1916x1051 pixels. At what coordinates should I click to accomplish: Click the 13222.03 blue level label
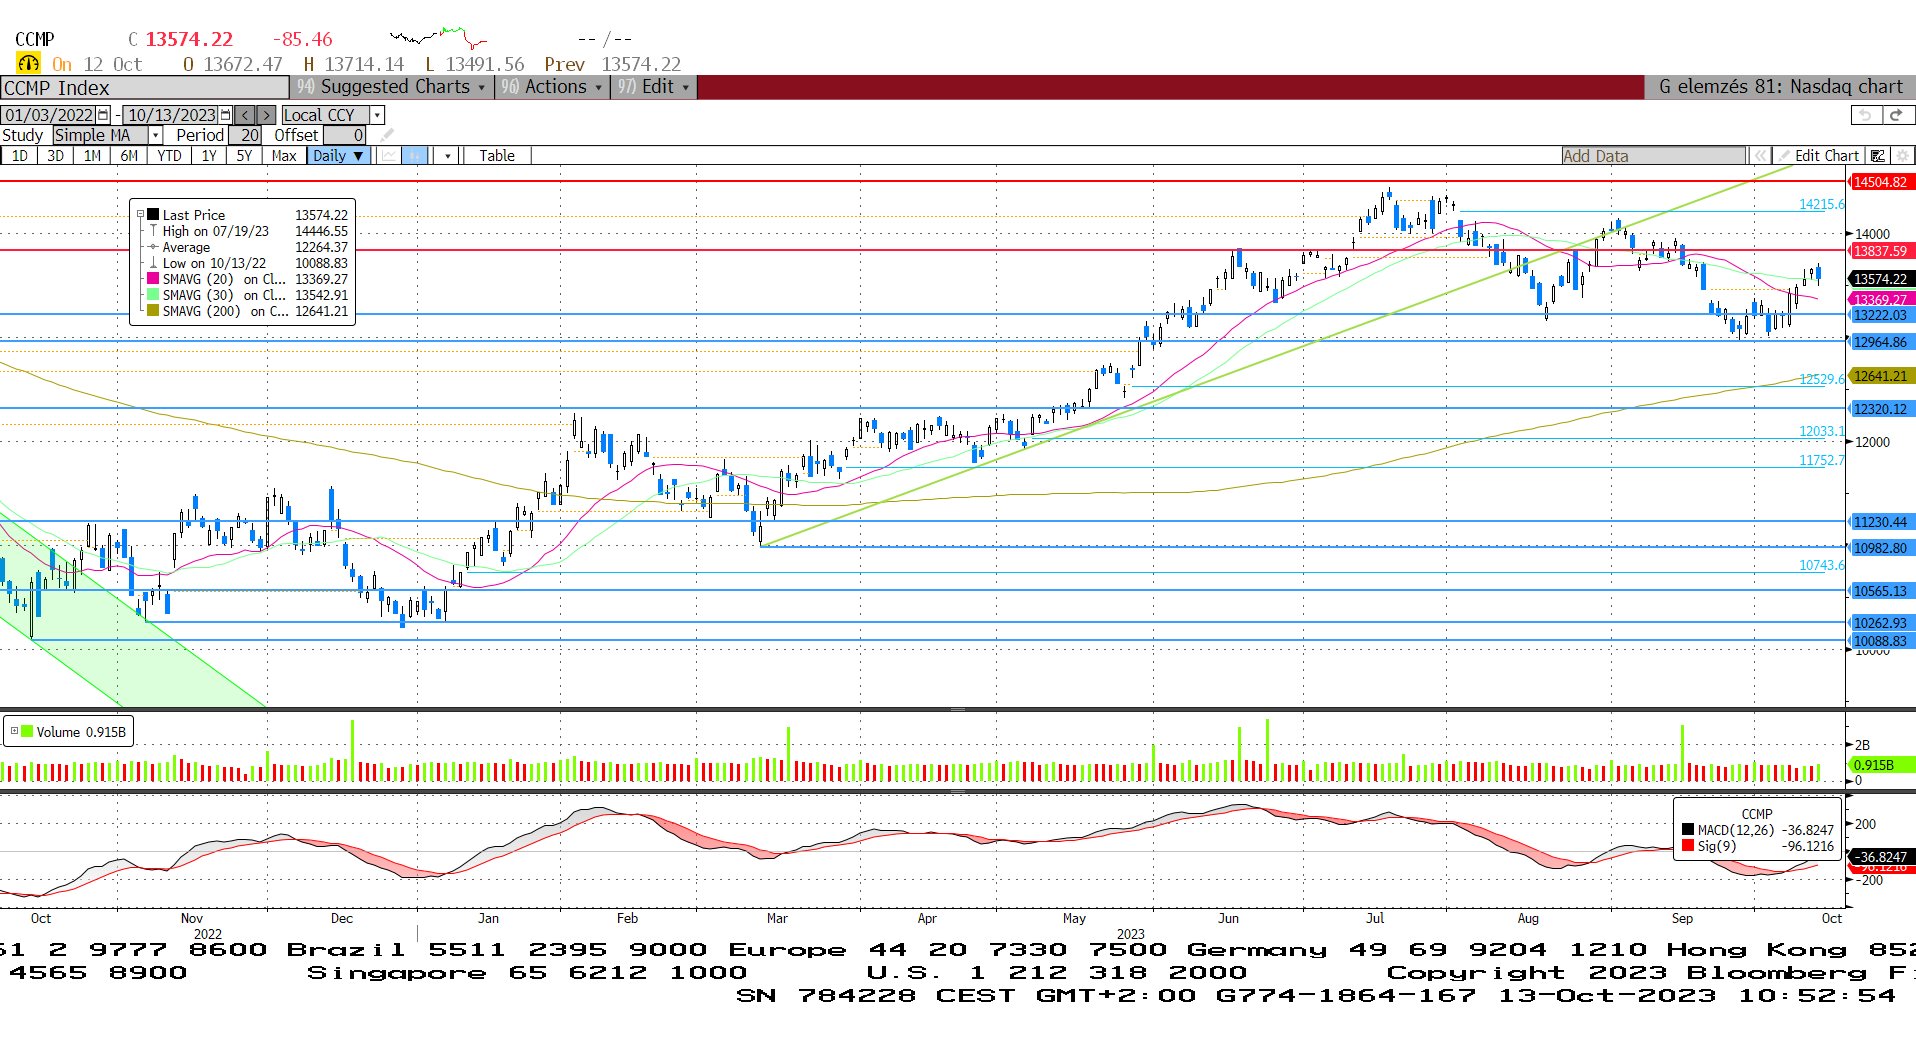pyautogui.click(x=1882, y=315)
